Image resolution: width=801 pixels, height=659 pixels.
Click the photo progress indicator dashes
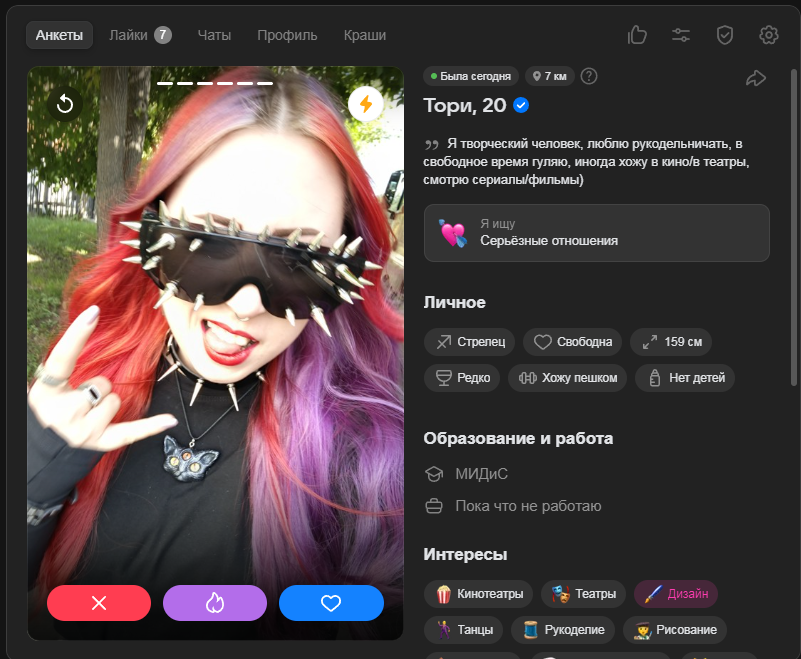pos(215,83)
